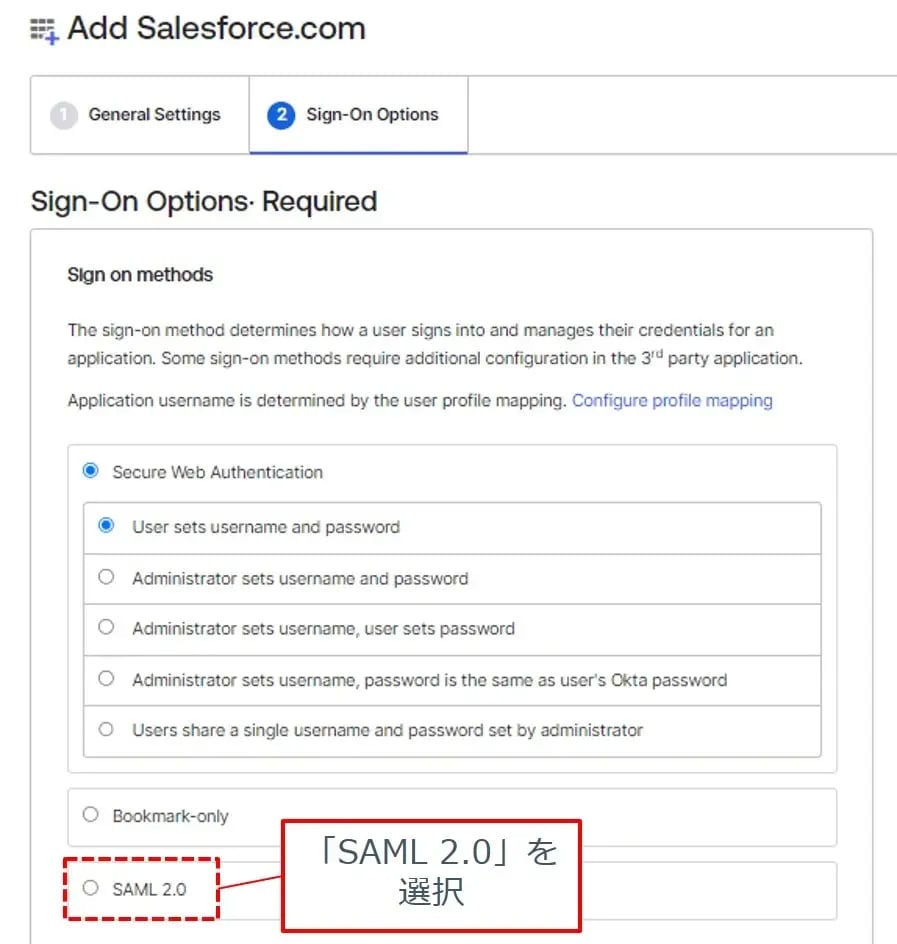897x944 pixels.
Task: Switch to the General Settings tab
Action: [154, 115]
